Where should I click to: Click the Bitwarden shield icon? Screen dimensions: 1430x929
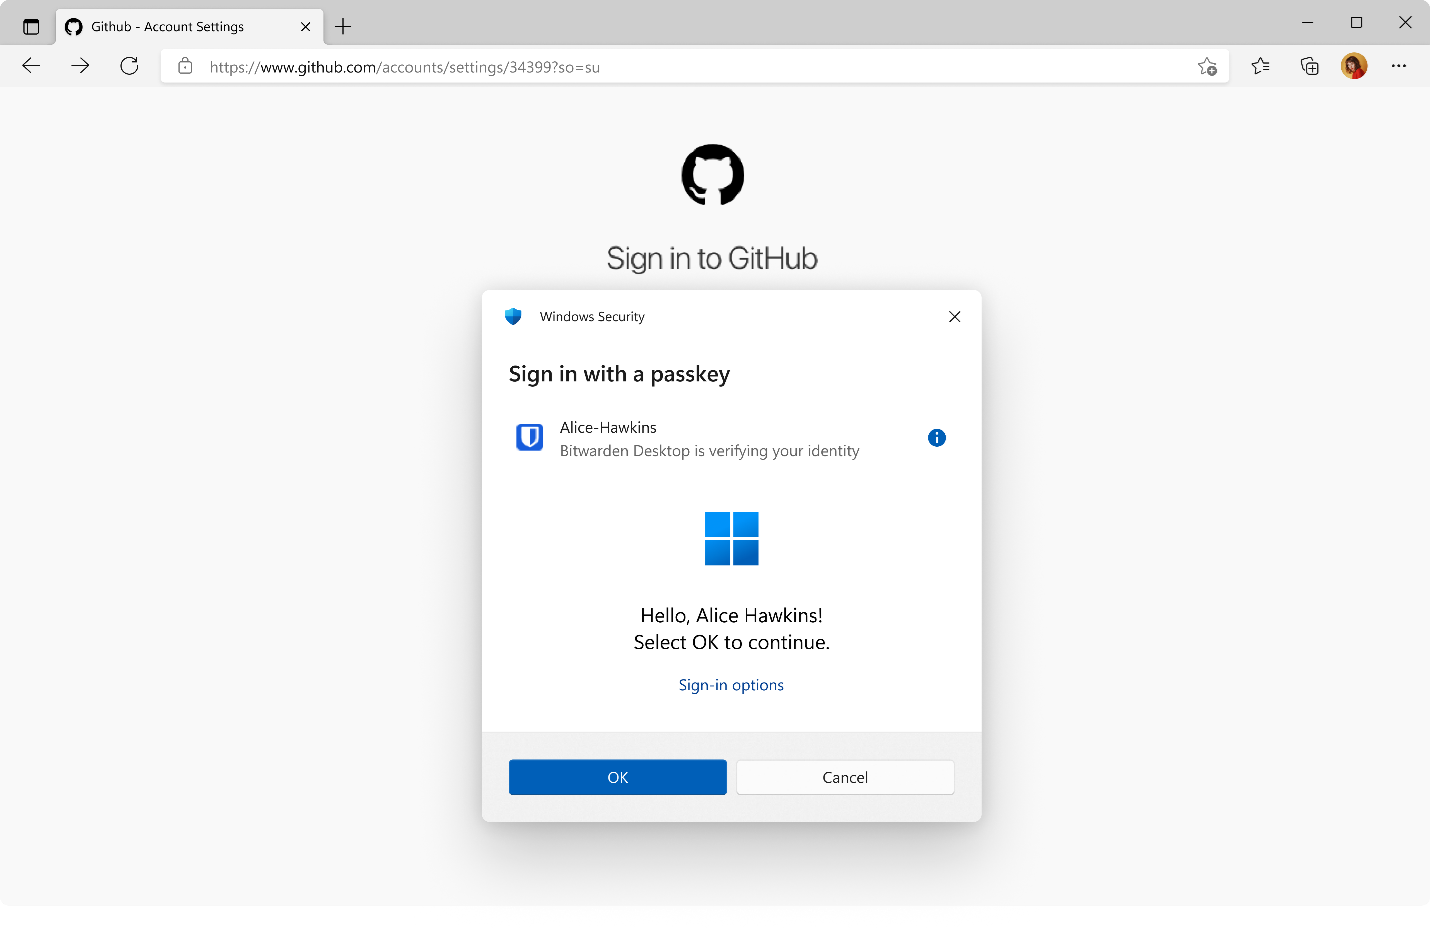pyautogui.click(x=529, y=438)
